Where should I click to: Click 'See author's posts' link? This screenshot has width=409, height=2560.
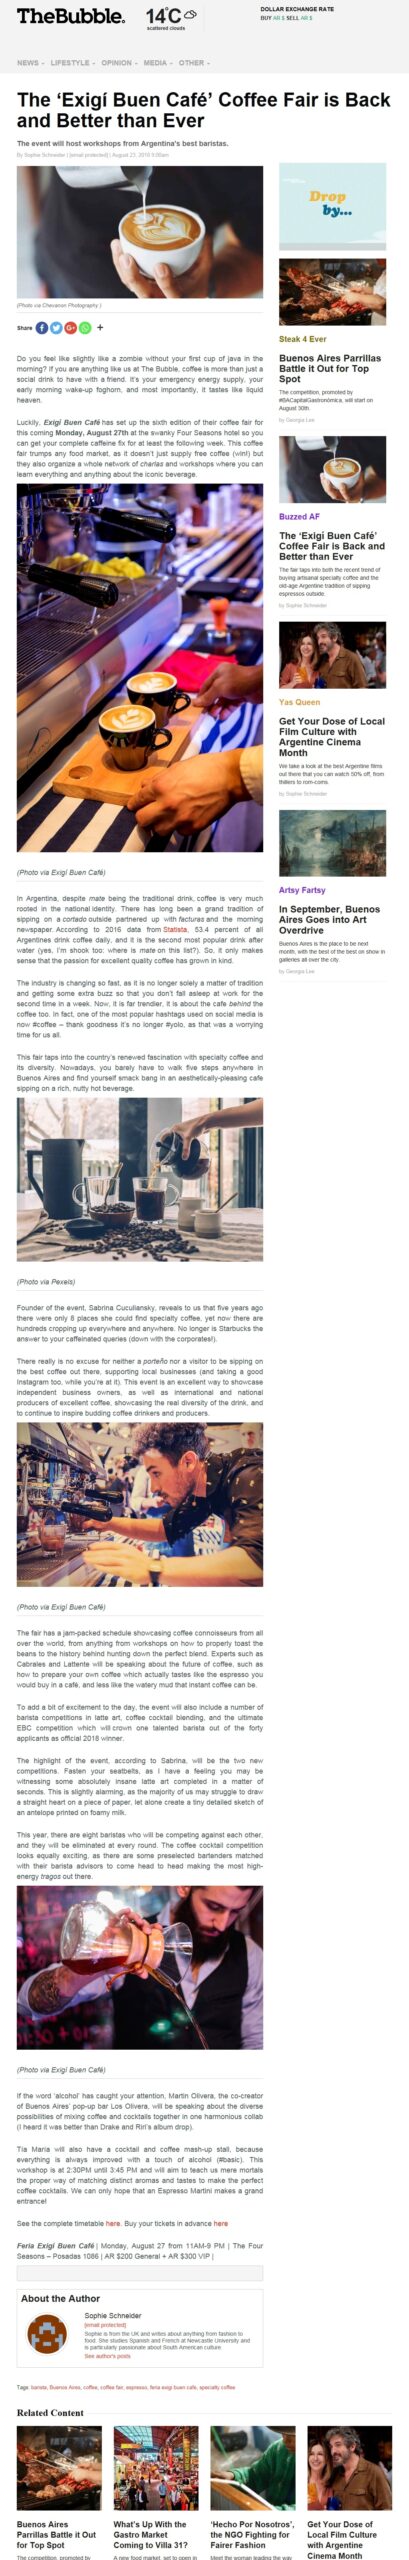[x=107, y=2356]
